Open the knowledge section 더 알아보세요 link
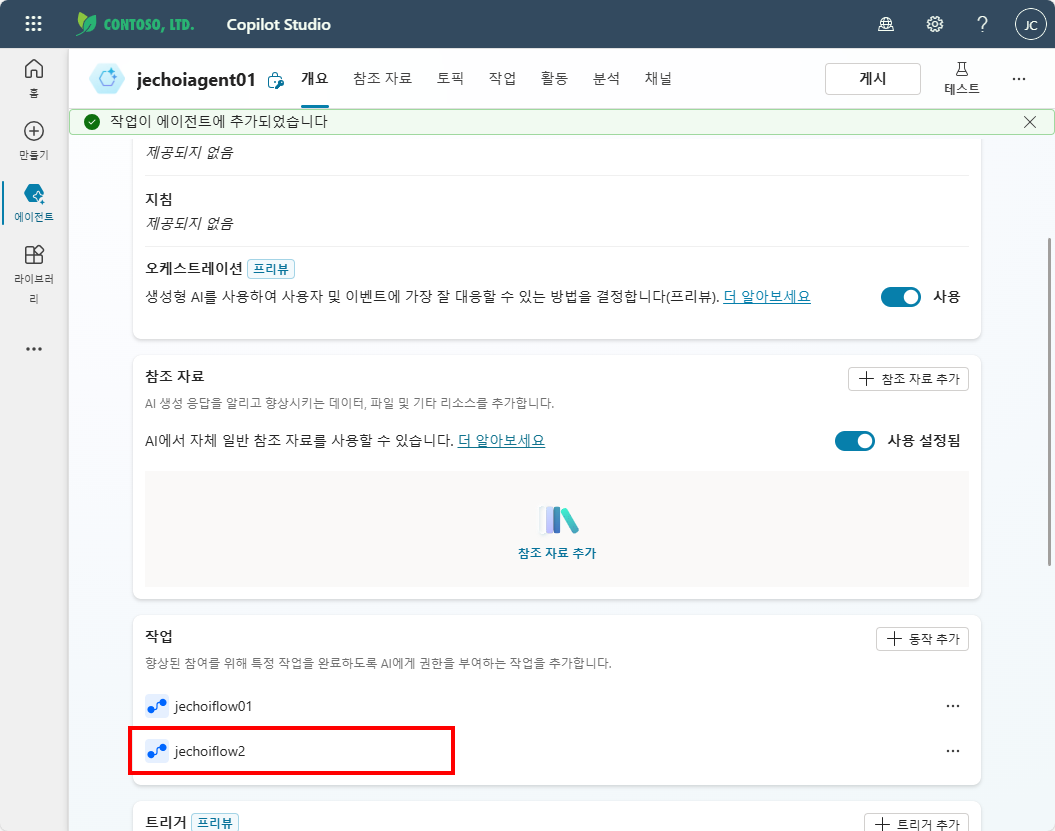Image resolution: width=1055 pixels, height=831 pixels. [501, 441]
